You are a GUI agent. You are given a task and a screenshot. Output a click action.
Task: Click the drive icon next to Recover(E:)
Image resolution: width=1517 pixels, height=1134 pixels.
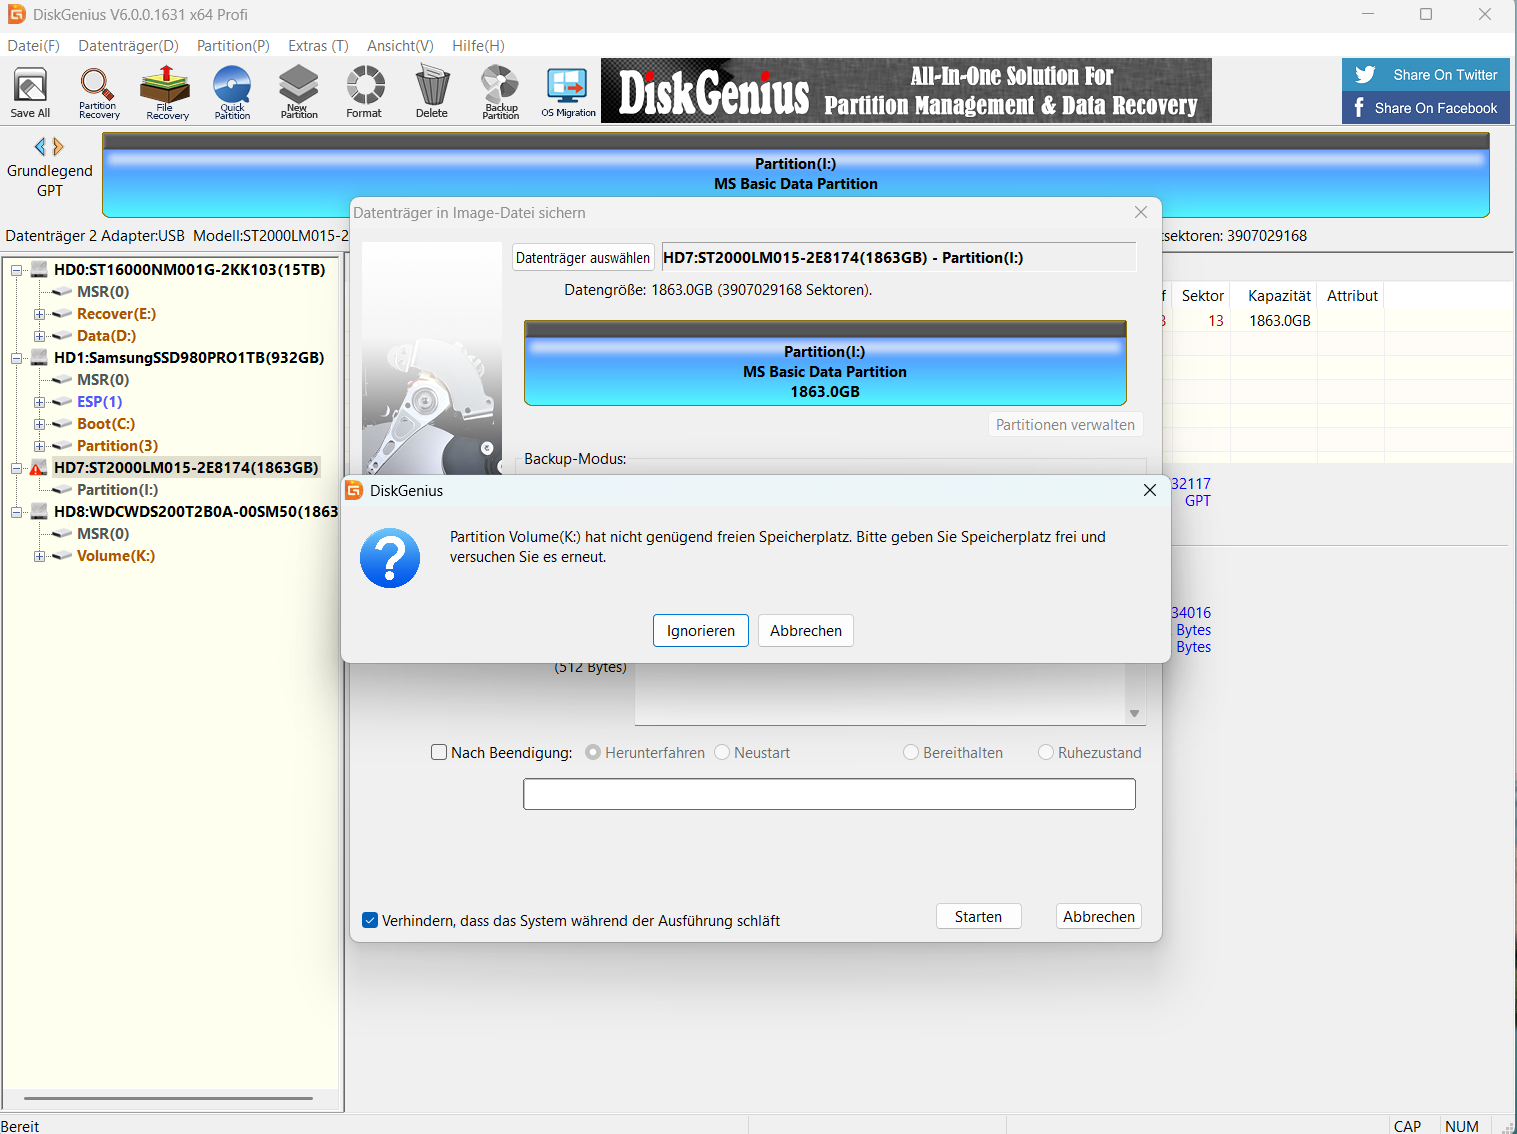coord(62,313)
